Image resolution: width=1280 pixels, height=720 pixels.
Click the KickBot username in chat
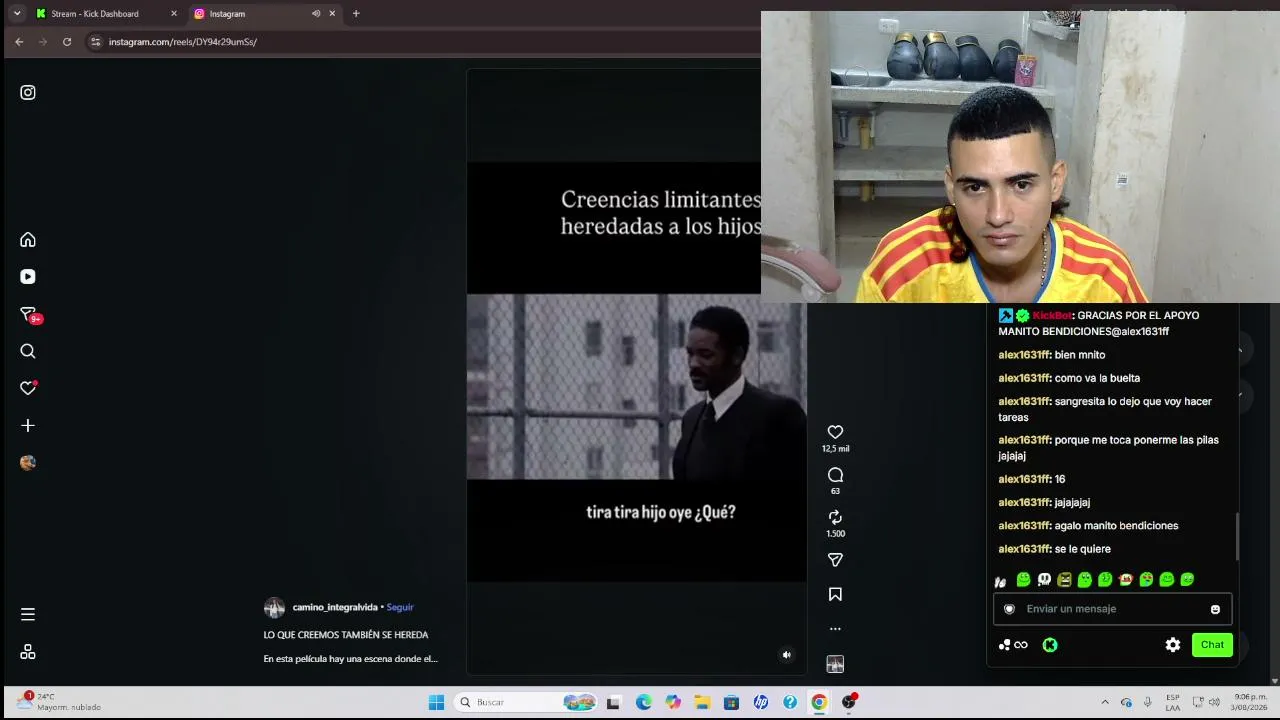[x=1052, y=316]
